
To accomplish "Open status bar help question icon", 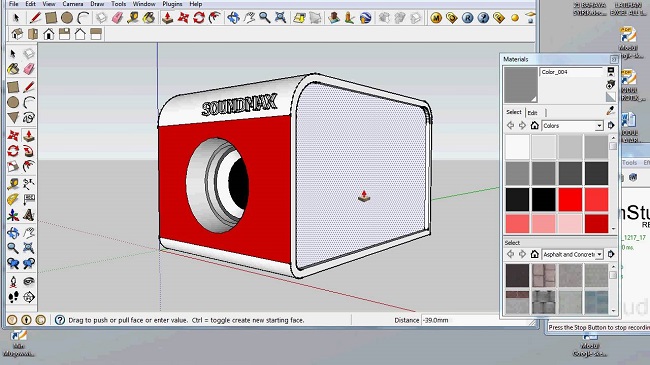I will tap(60, 320).
